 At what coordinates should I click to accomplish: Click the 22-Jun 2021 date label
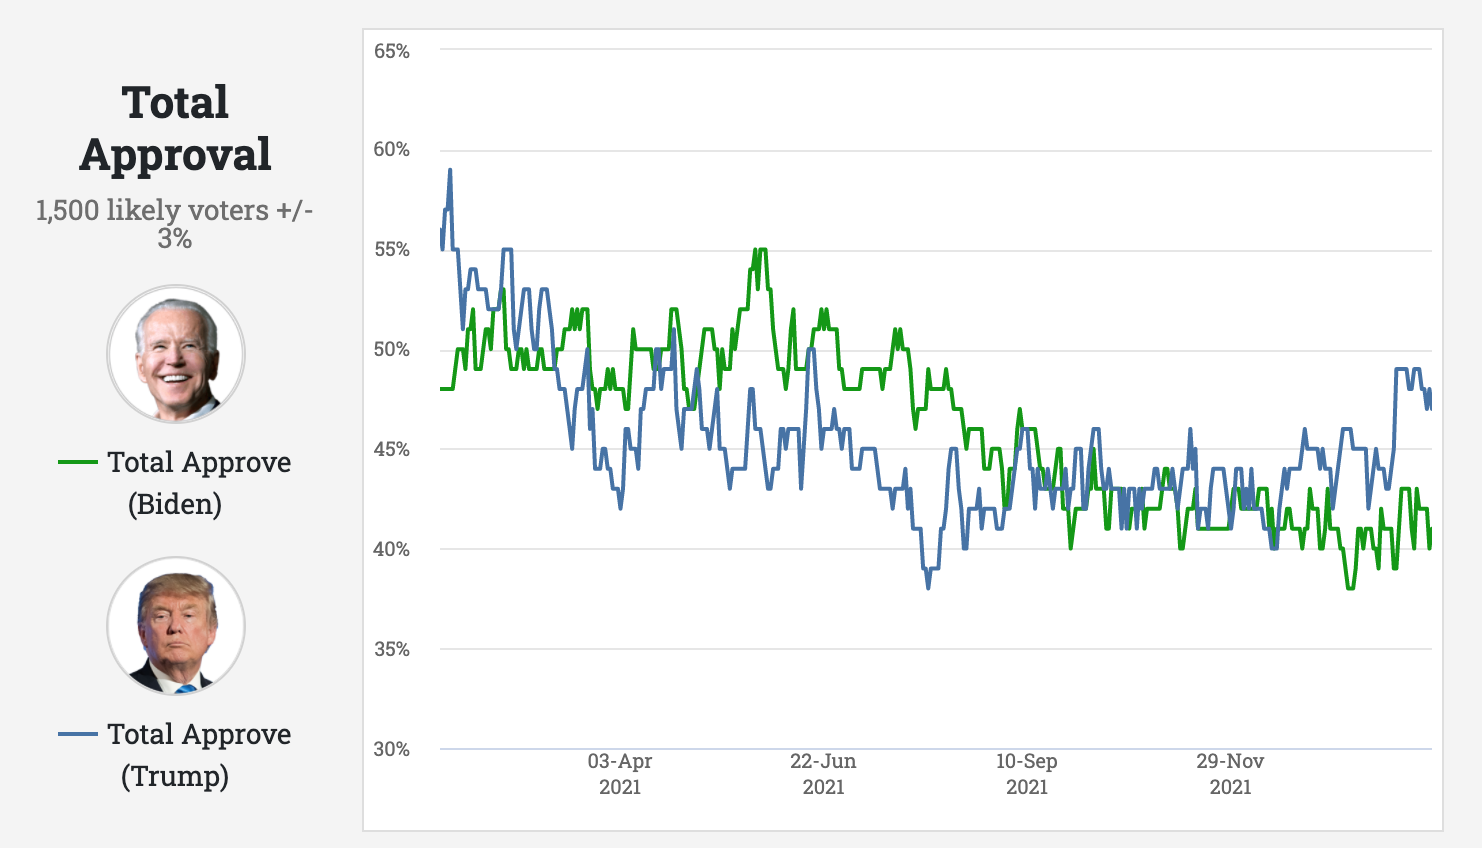coord(823,774)
